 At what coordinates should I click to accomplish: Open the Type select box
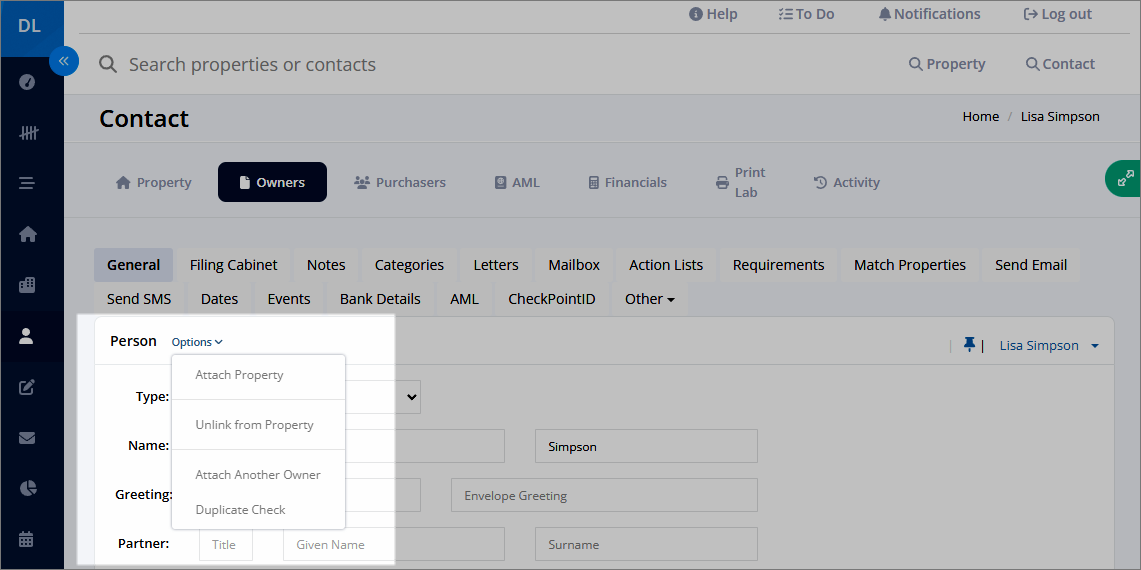click(x=381, y=397)
